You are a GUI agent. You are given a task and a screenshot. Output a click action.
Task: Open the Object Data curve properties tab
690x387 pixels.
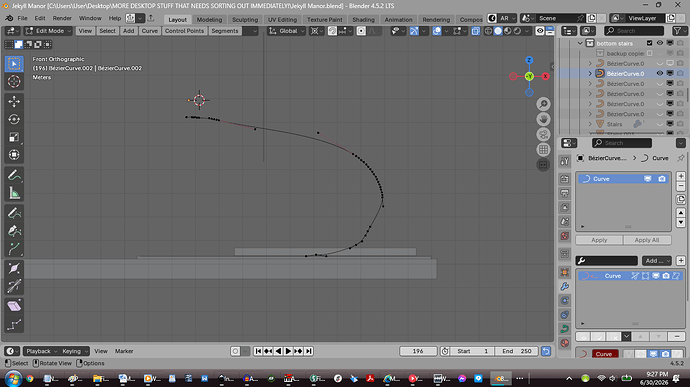[565, 329]
